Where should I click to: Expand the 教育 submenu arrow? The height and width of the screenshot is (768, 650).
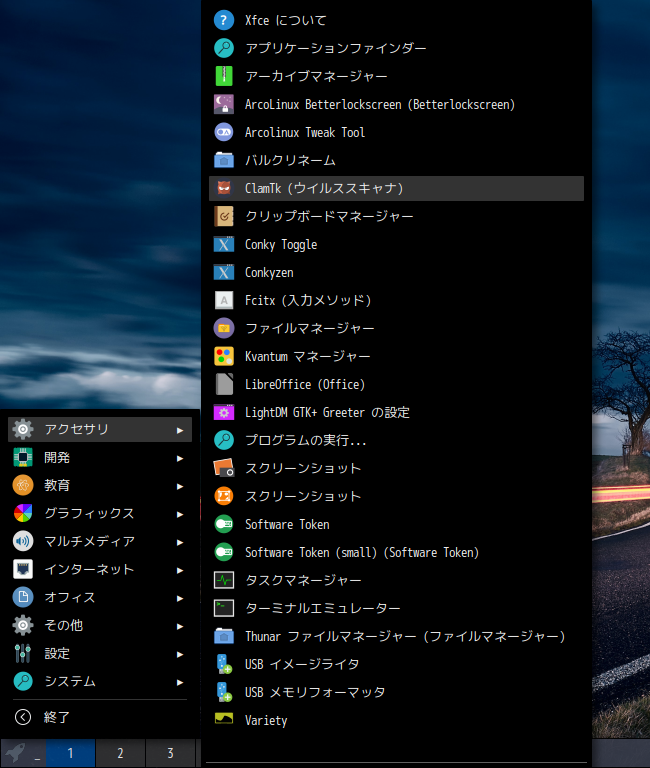click(180, 486)
